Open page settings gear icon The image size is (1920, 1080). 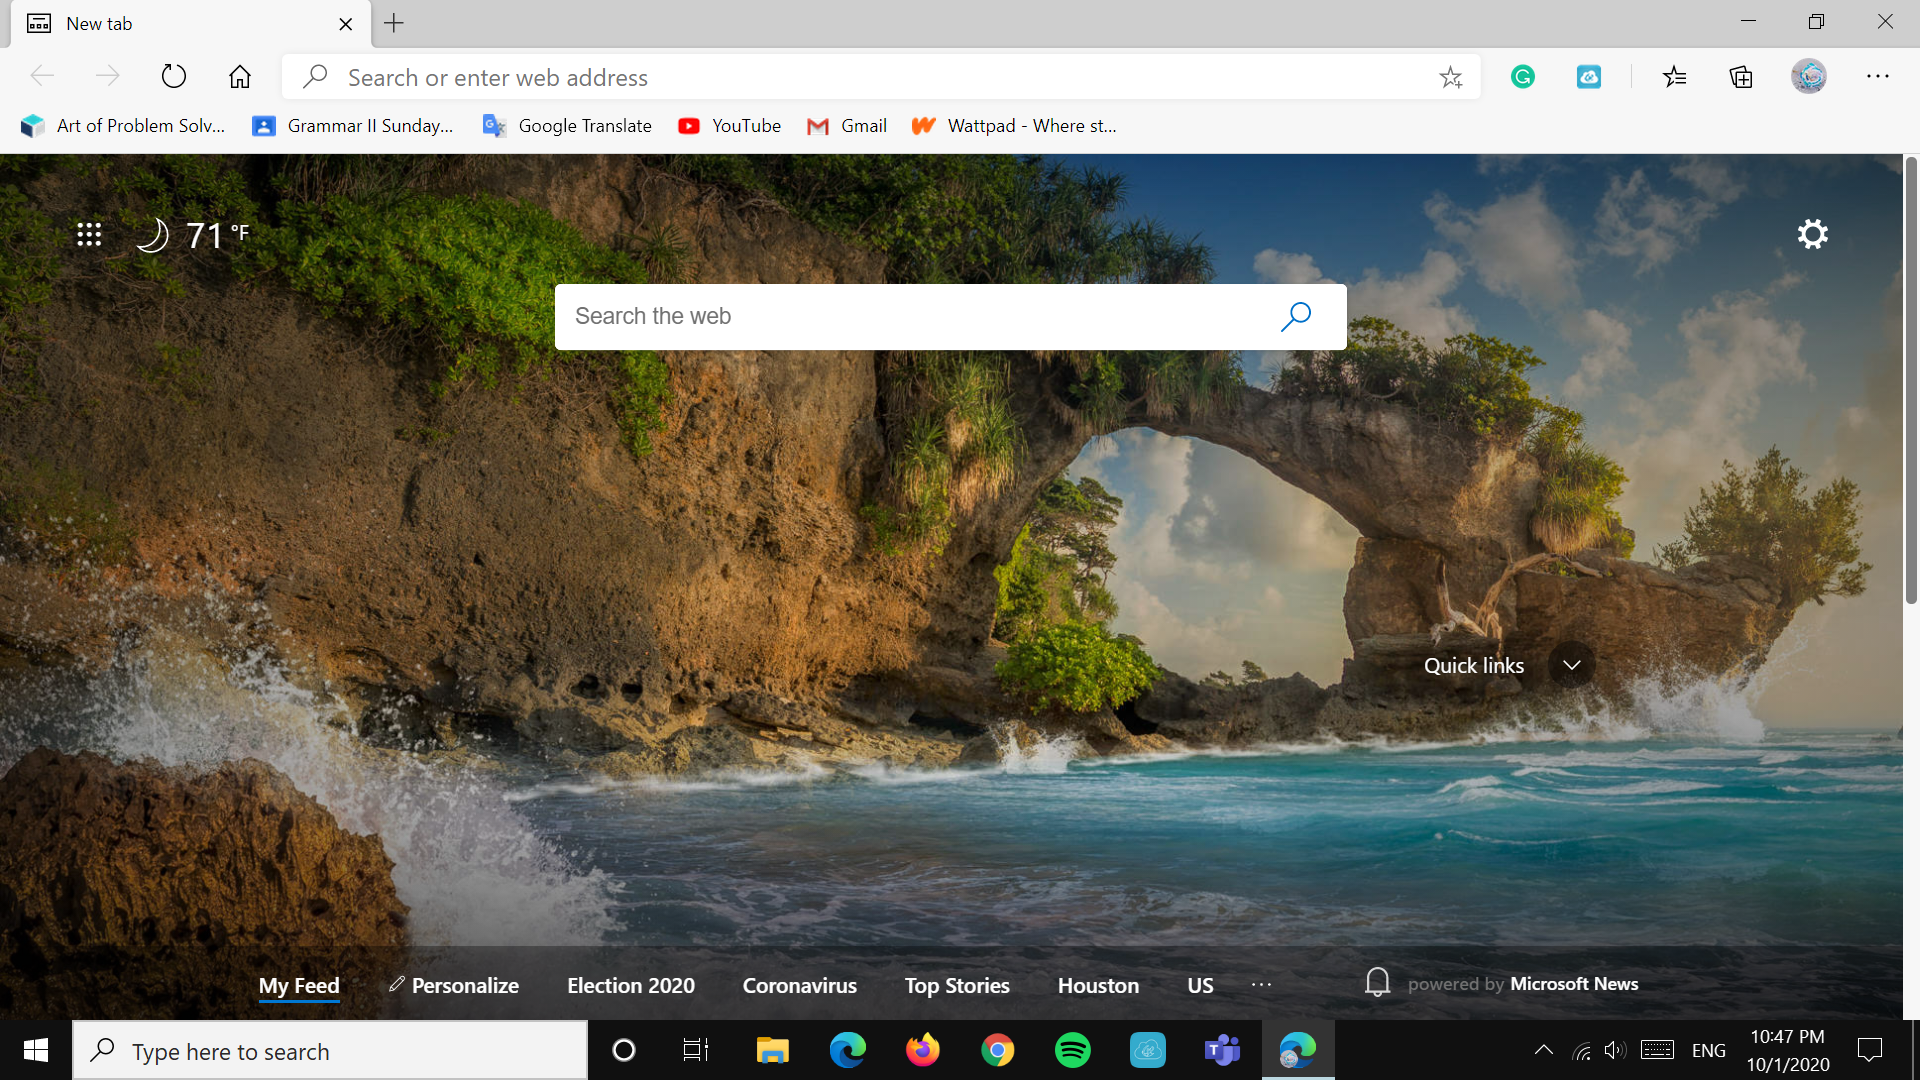point(1812,234)
